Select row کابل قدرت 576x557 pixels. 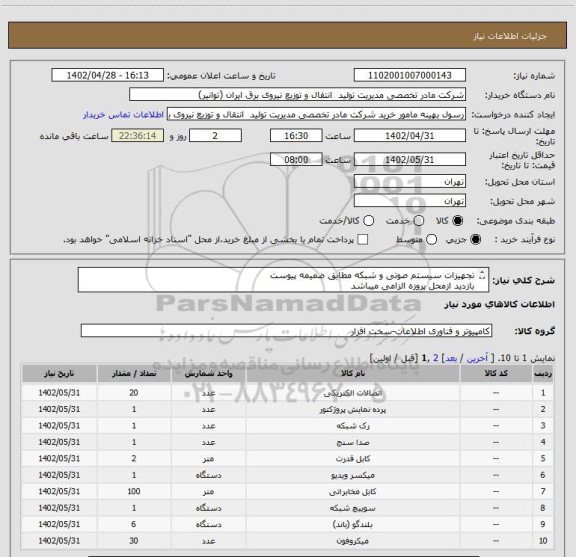coord(287,458)
